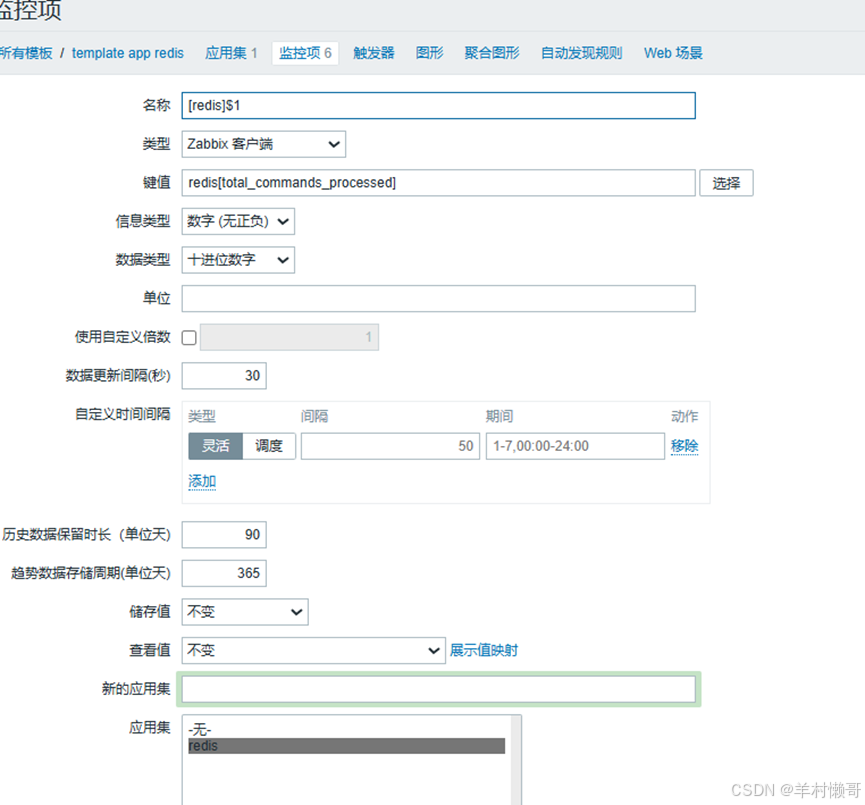This screenshot has width=865, height=805.
Task: Click the 添加 link under custom intervals
Action: pos(202,482)
